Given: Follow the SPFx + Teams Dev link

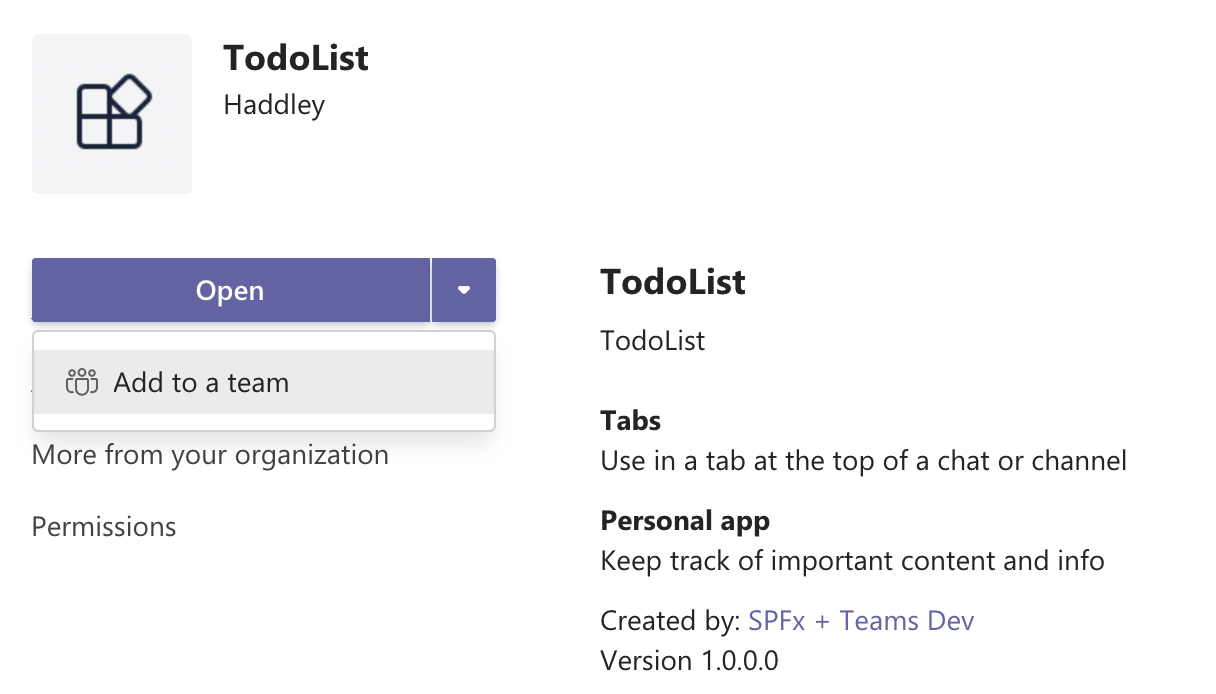Looking at the screenshot, I should (x=860, y=621).
